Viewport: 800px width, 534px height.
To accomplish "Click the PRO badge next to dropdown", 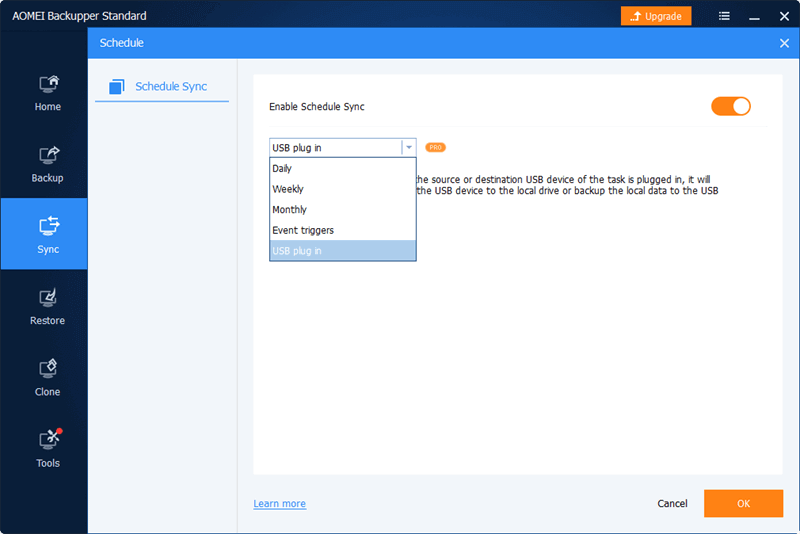I will 435,147.
